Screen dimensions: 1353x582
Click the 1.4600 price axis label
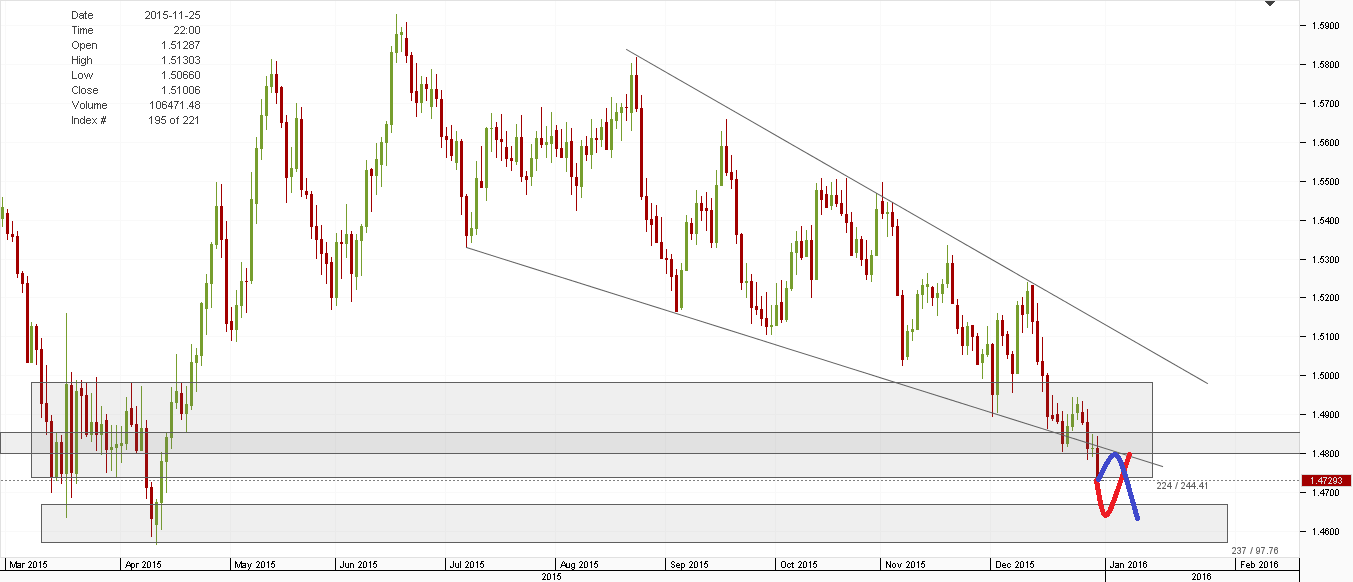(x=1323, y=532)
